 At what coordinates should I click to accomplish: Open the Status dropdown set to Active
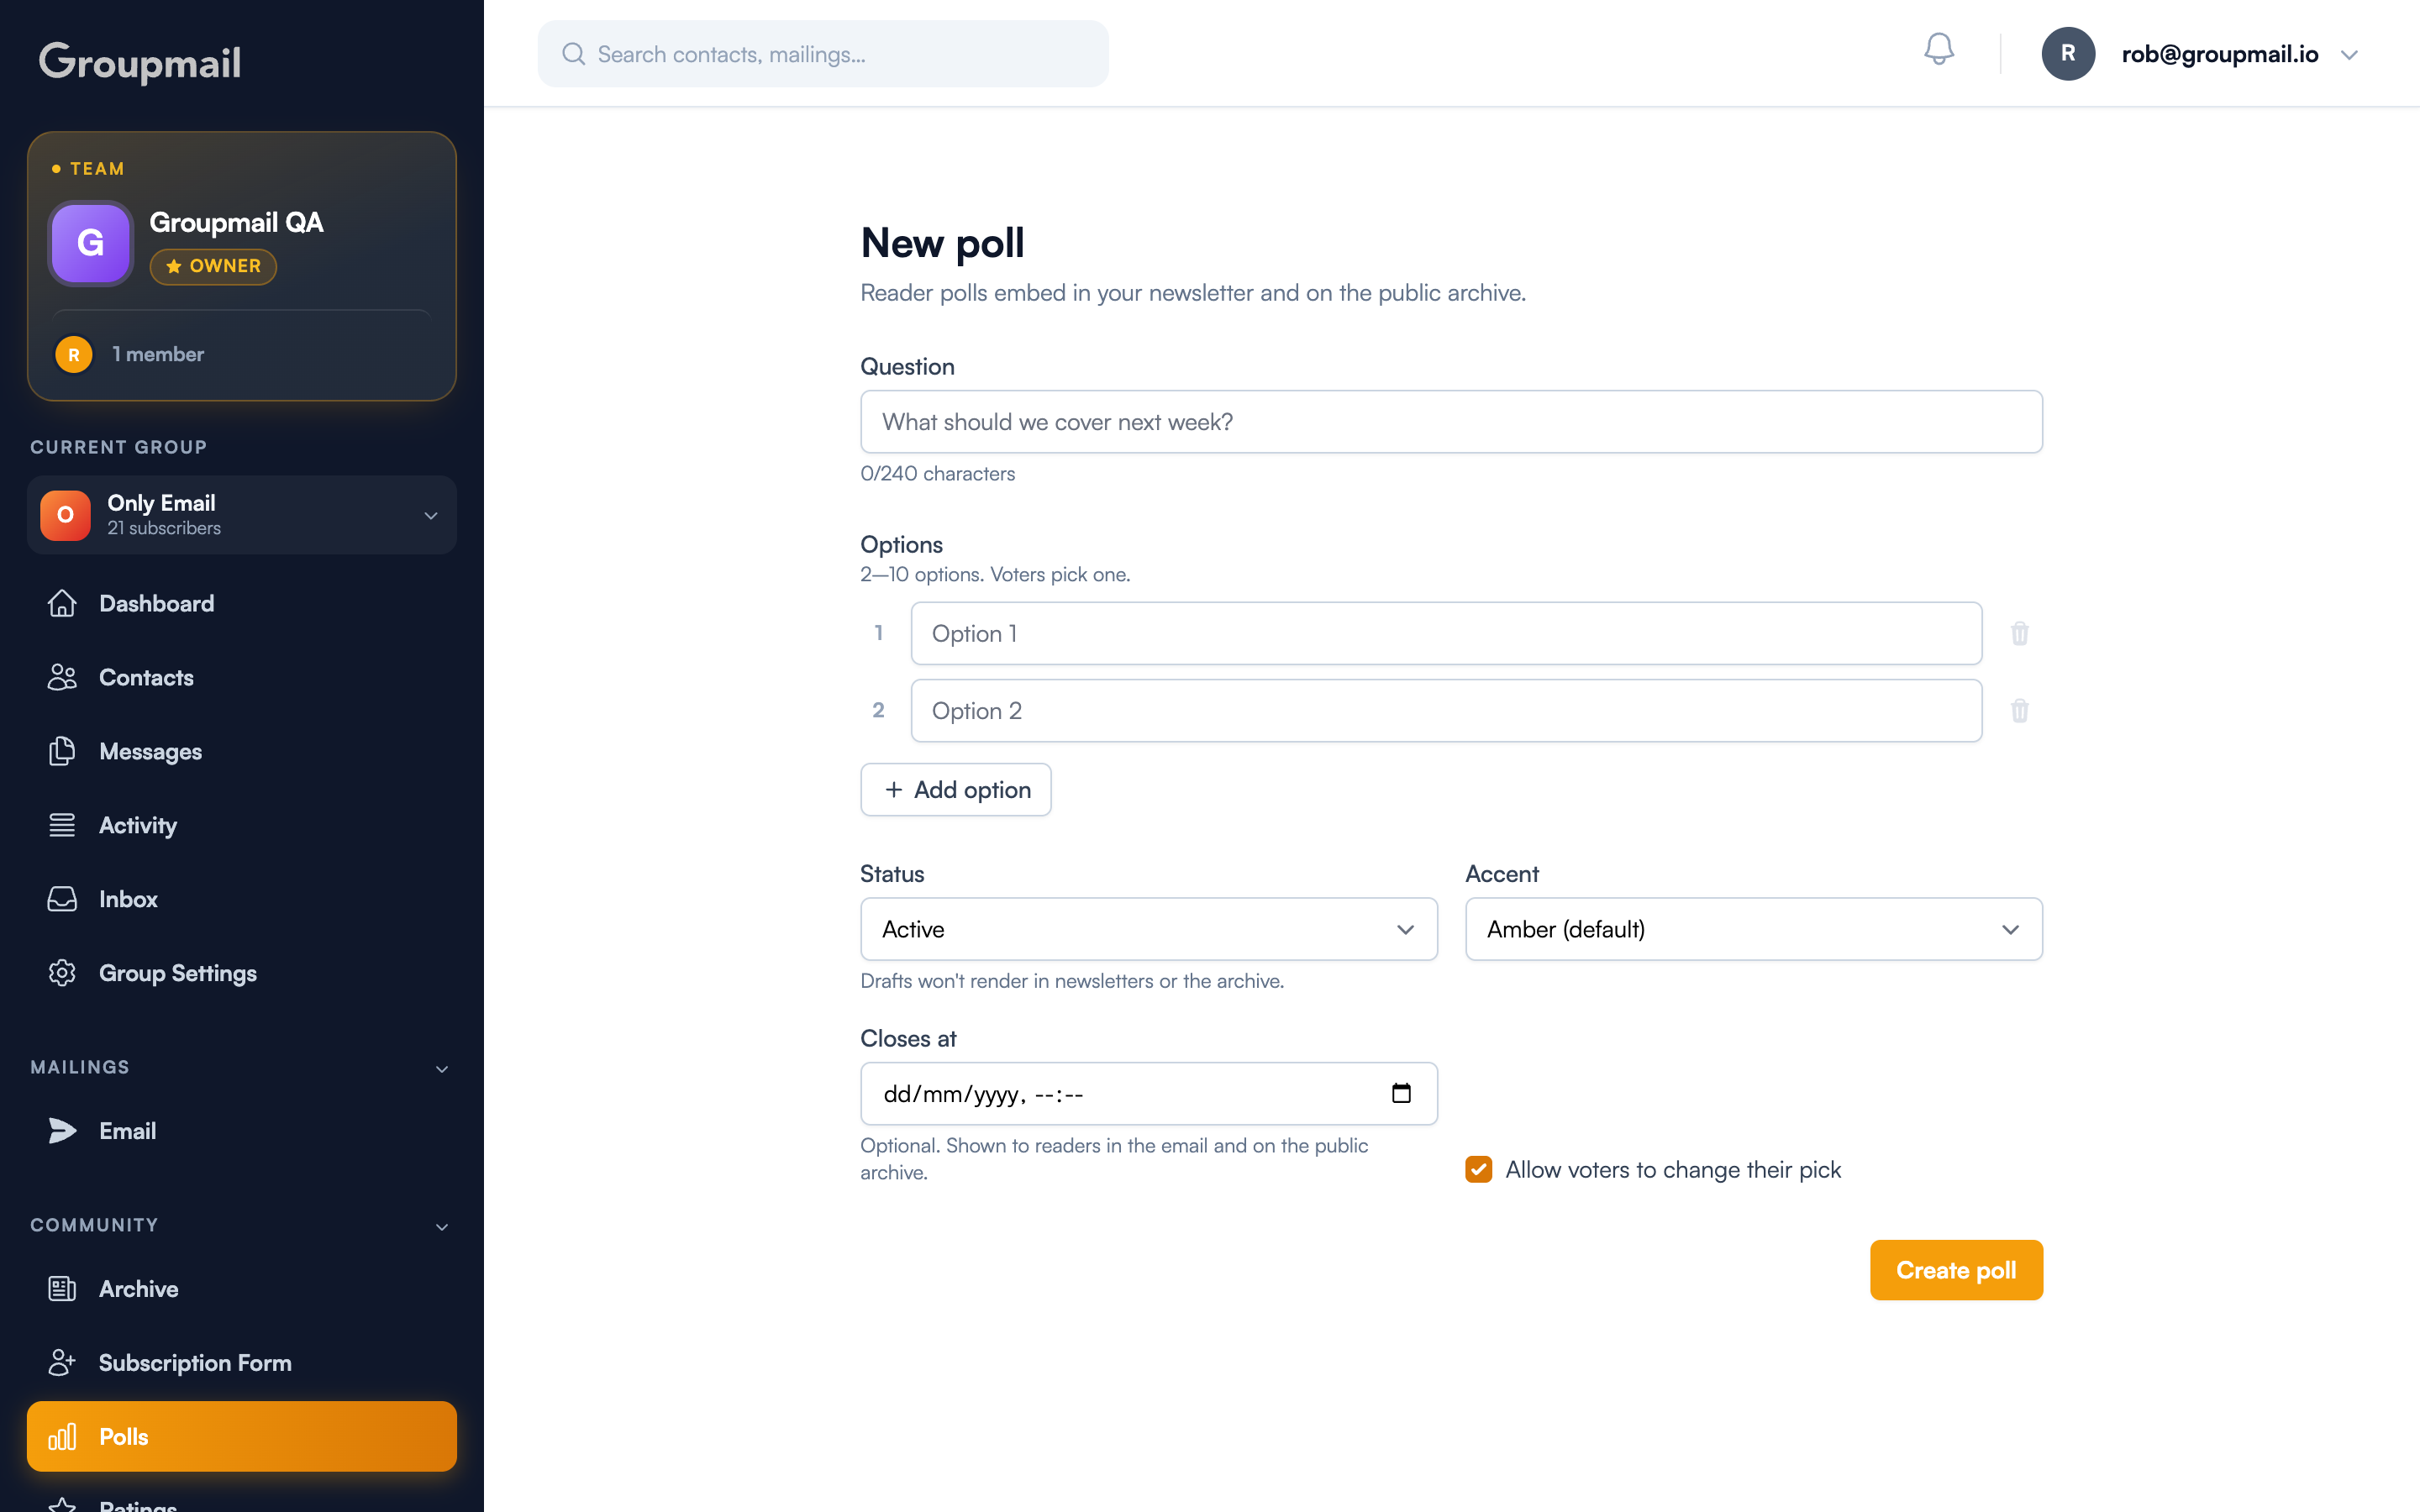[x=1148, y=929]
